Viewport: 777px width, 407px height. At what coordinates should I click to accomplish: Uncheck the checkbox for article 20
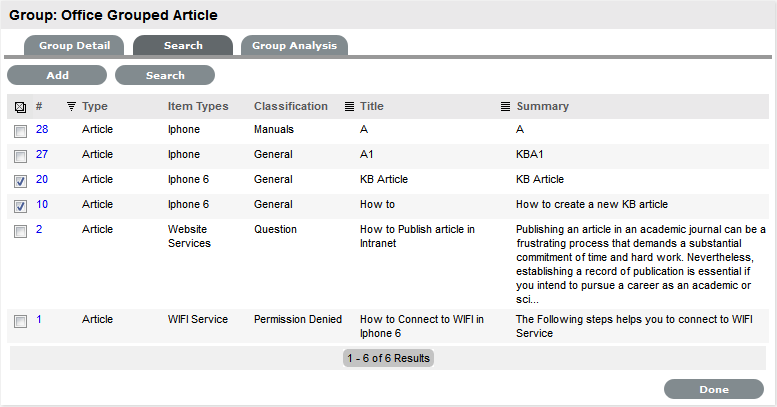[x=20, y=181]
